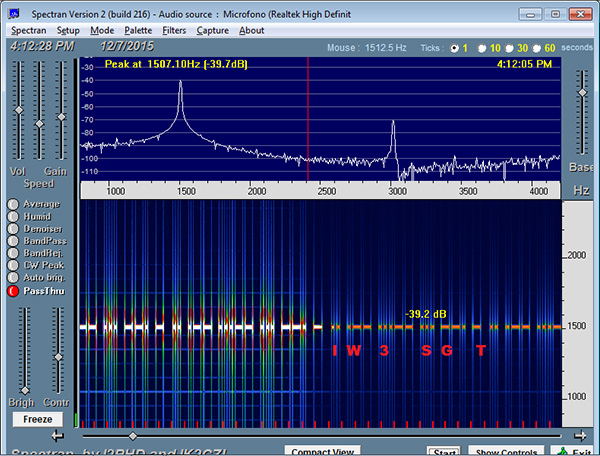The width and height of the screenshot is (600, 456).
Task: Open the Filters menu
Action: (x=174, y=30)
